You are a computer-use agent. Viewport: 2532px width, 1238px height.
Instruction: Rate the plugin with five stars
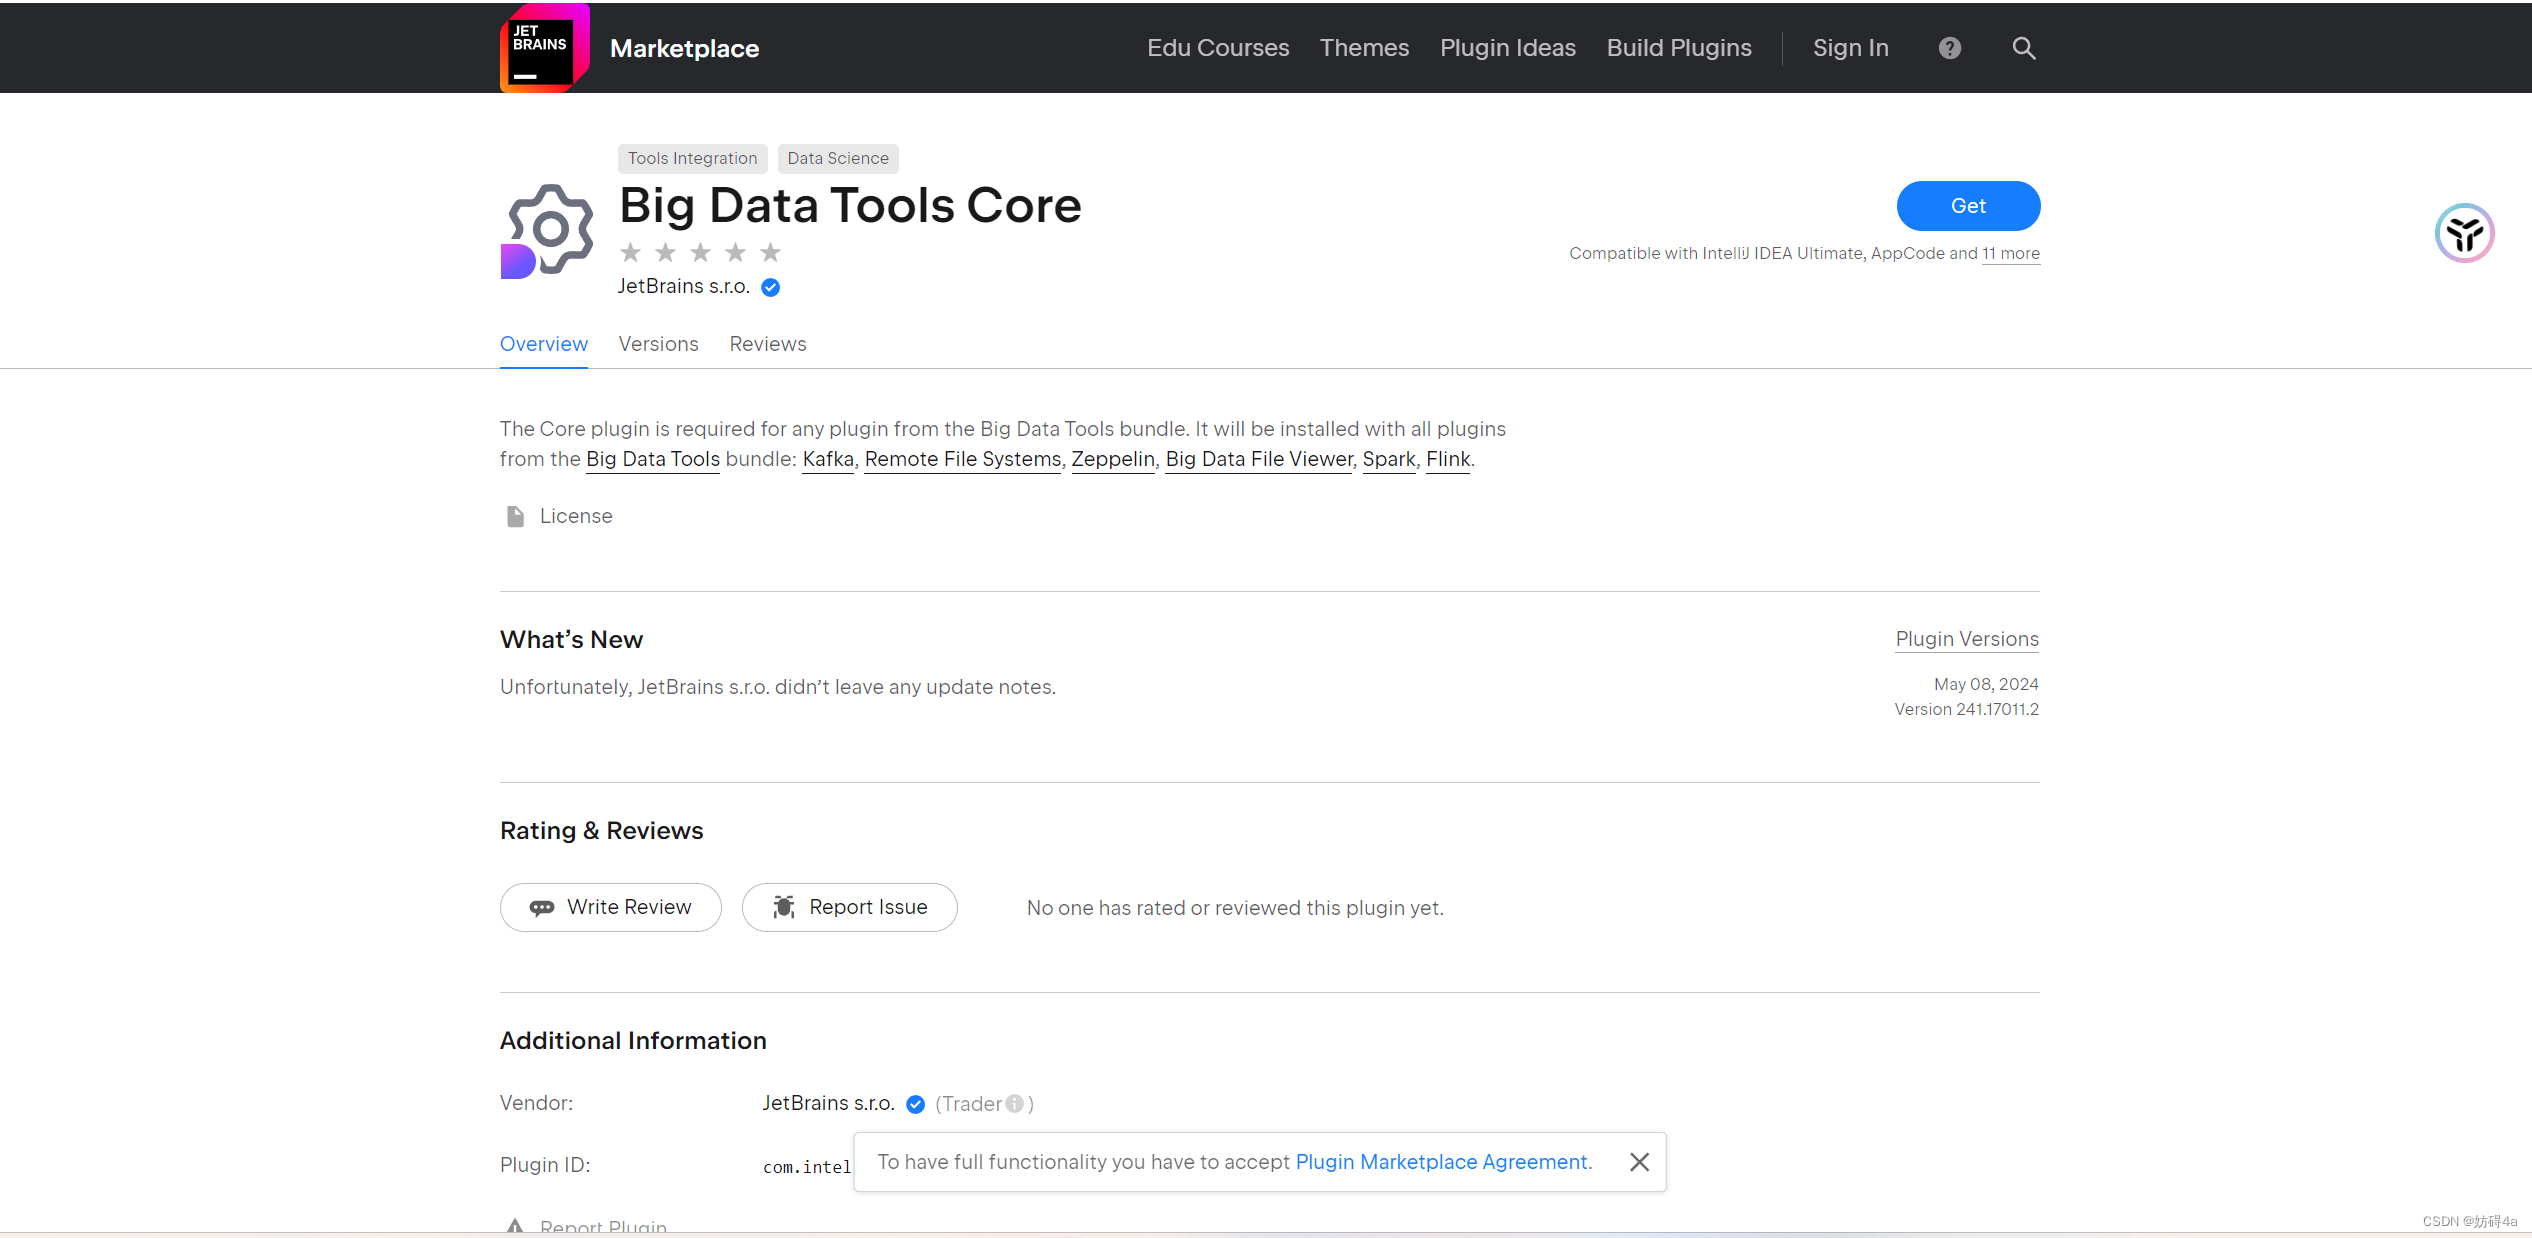(770, 252)
